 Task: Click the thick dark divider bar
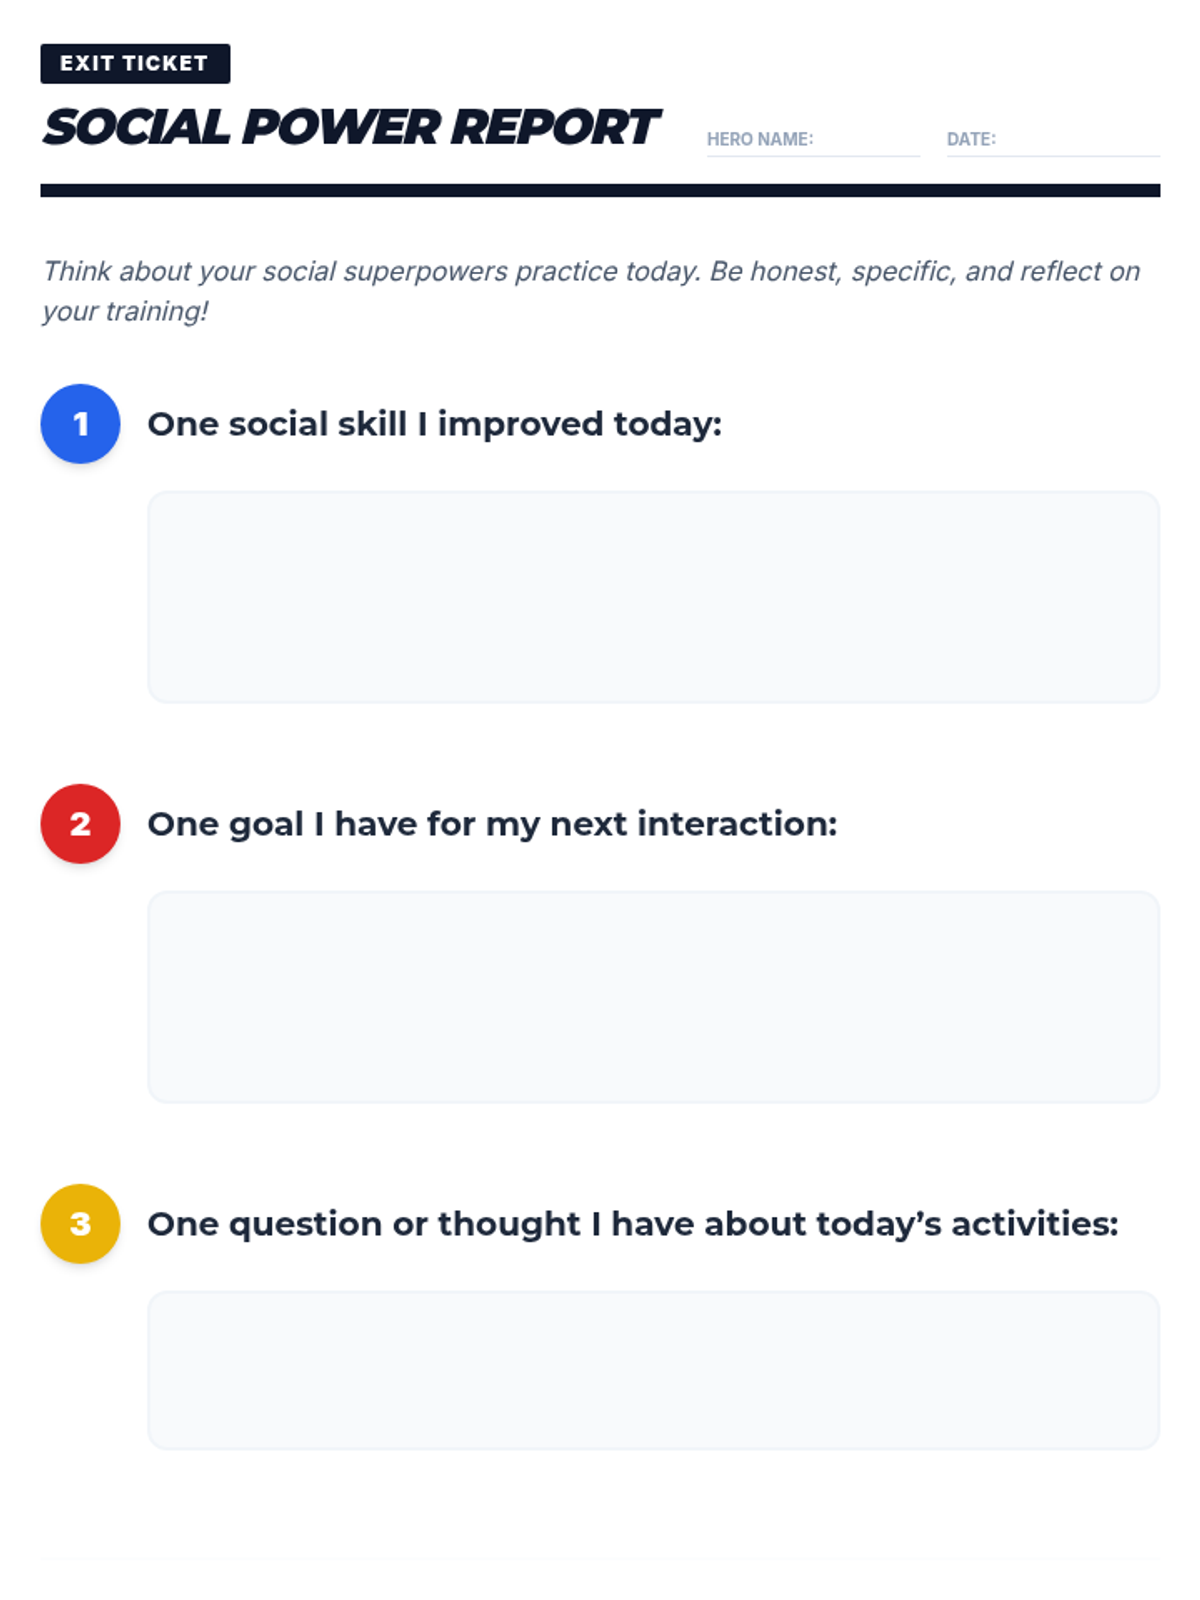pyautogui.click(x=600, y=190)
